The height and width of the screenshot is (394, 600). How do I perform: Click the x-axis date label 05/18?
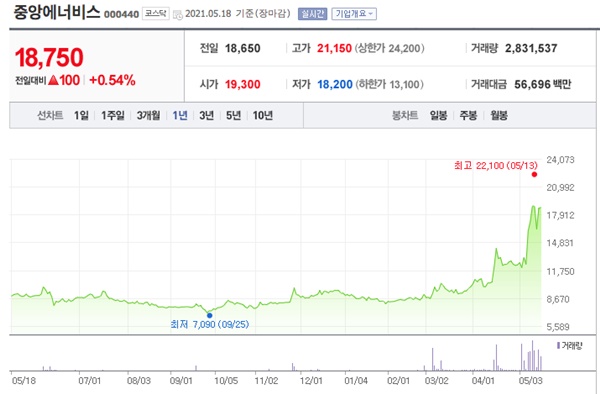click(x=24, y=381)
